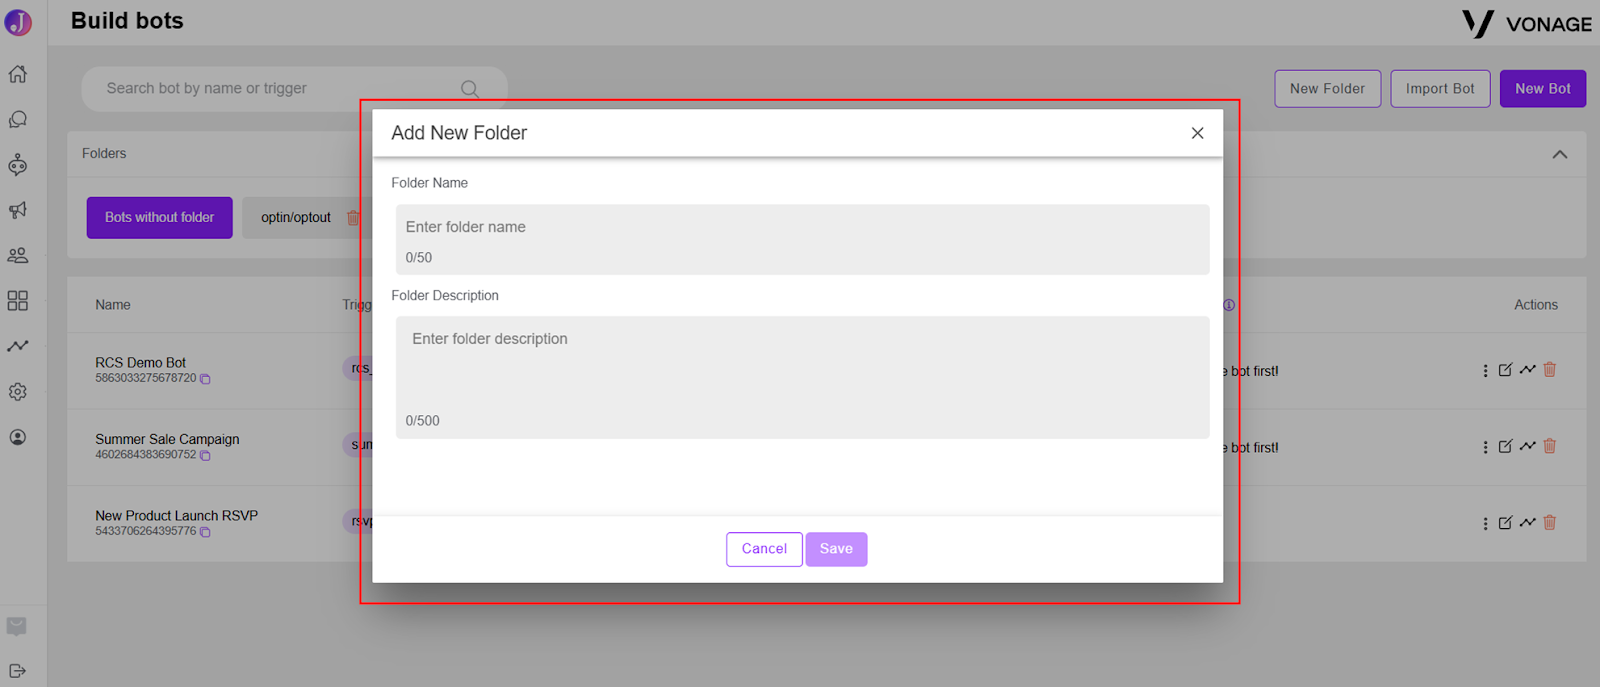Screen dimensions: 1600x687
Task: Open the contacts people sidebar icon
Action: pyautogui.click(x=18, y=256)
